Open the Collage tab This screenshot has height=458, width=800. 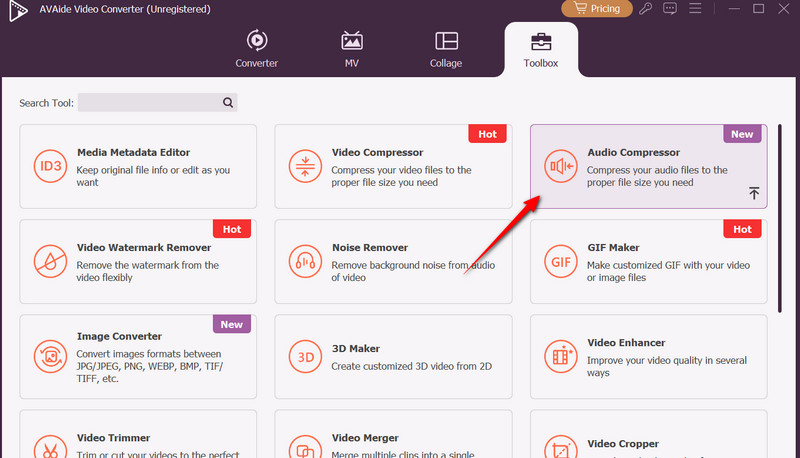pyautogui.click(x=446, y=49)
